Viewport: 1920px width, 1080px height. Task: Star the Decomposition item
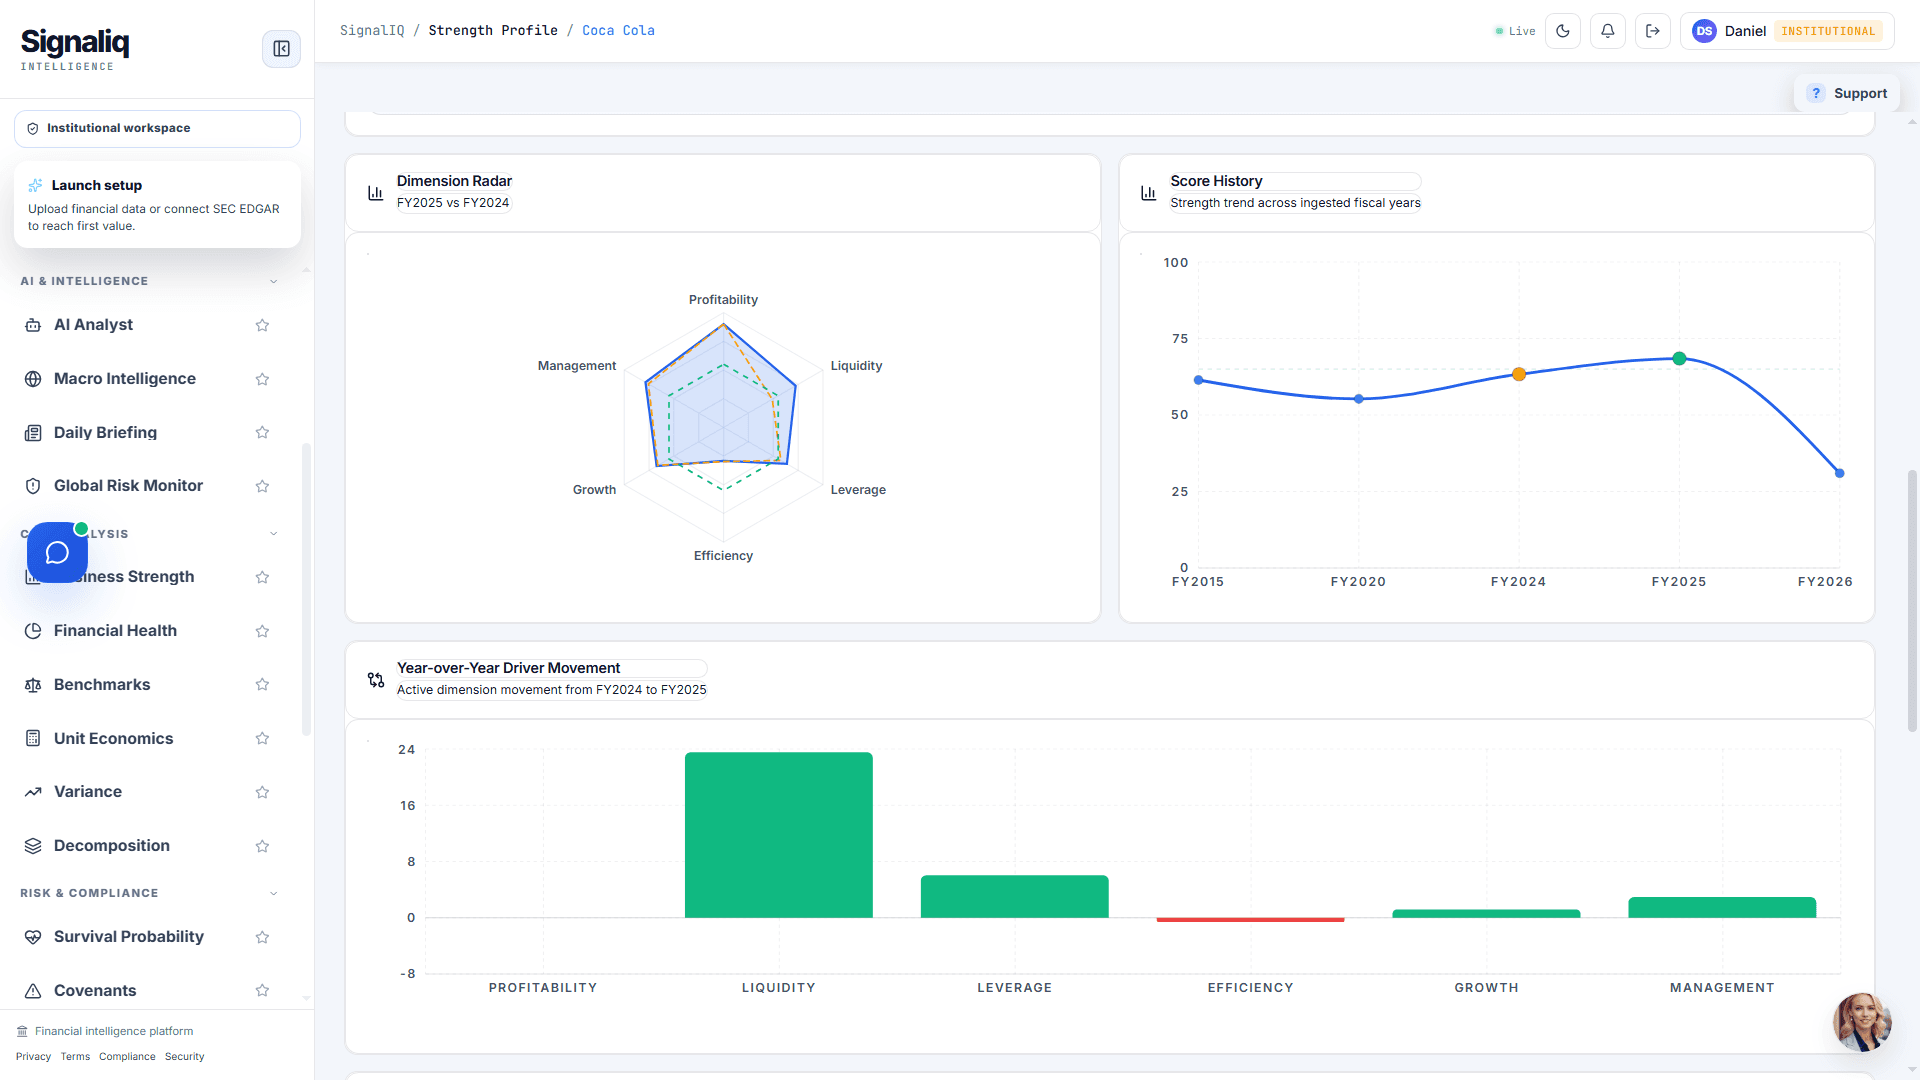pos(262,846)
